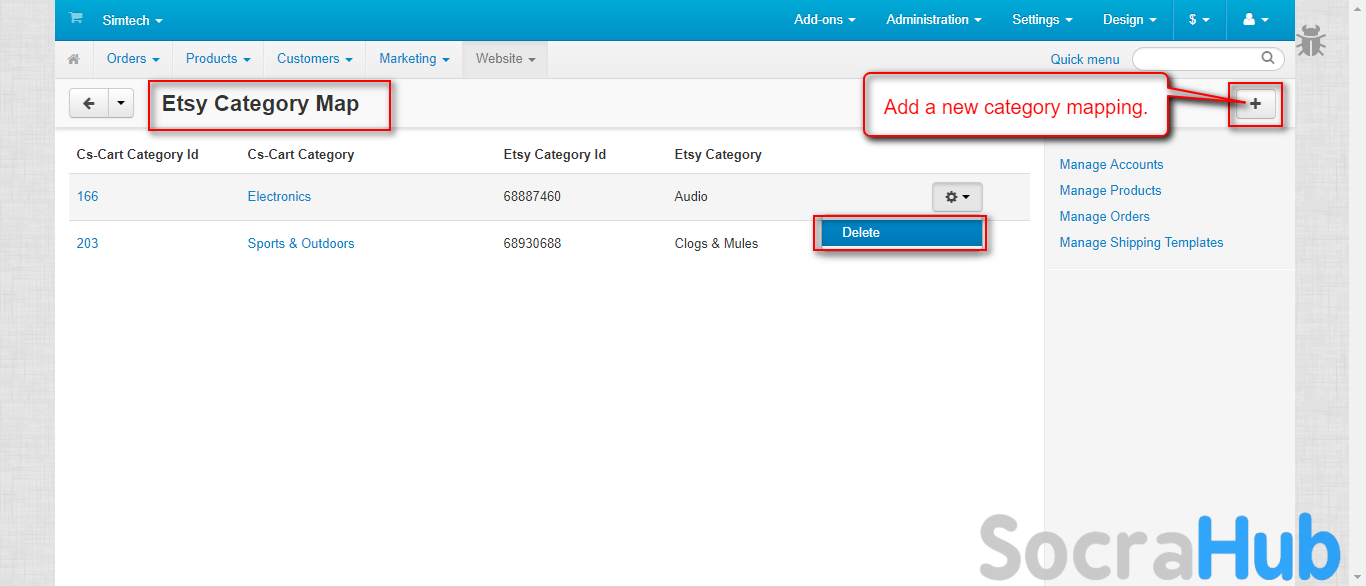Image resolution: width=1366 pixels, height=586 pixels.
Task: Open the Quick menu link
Action: [x=1085, y=60]
